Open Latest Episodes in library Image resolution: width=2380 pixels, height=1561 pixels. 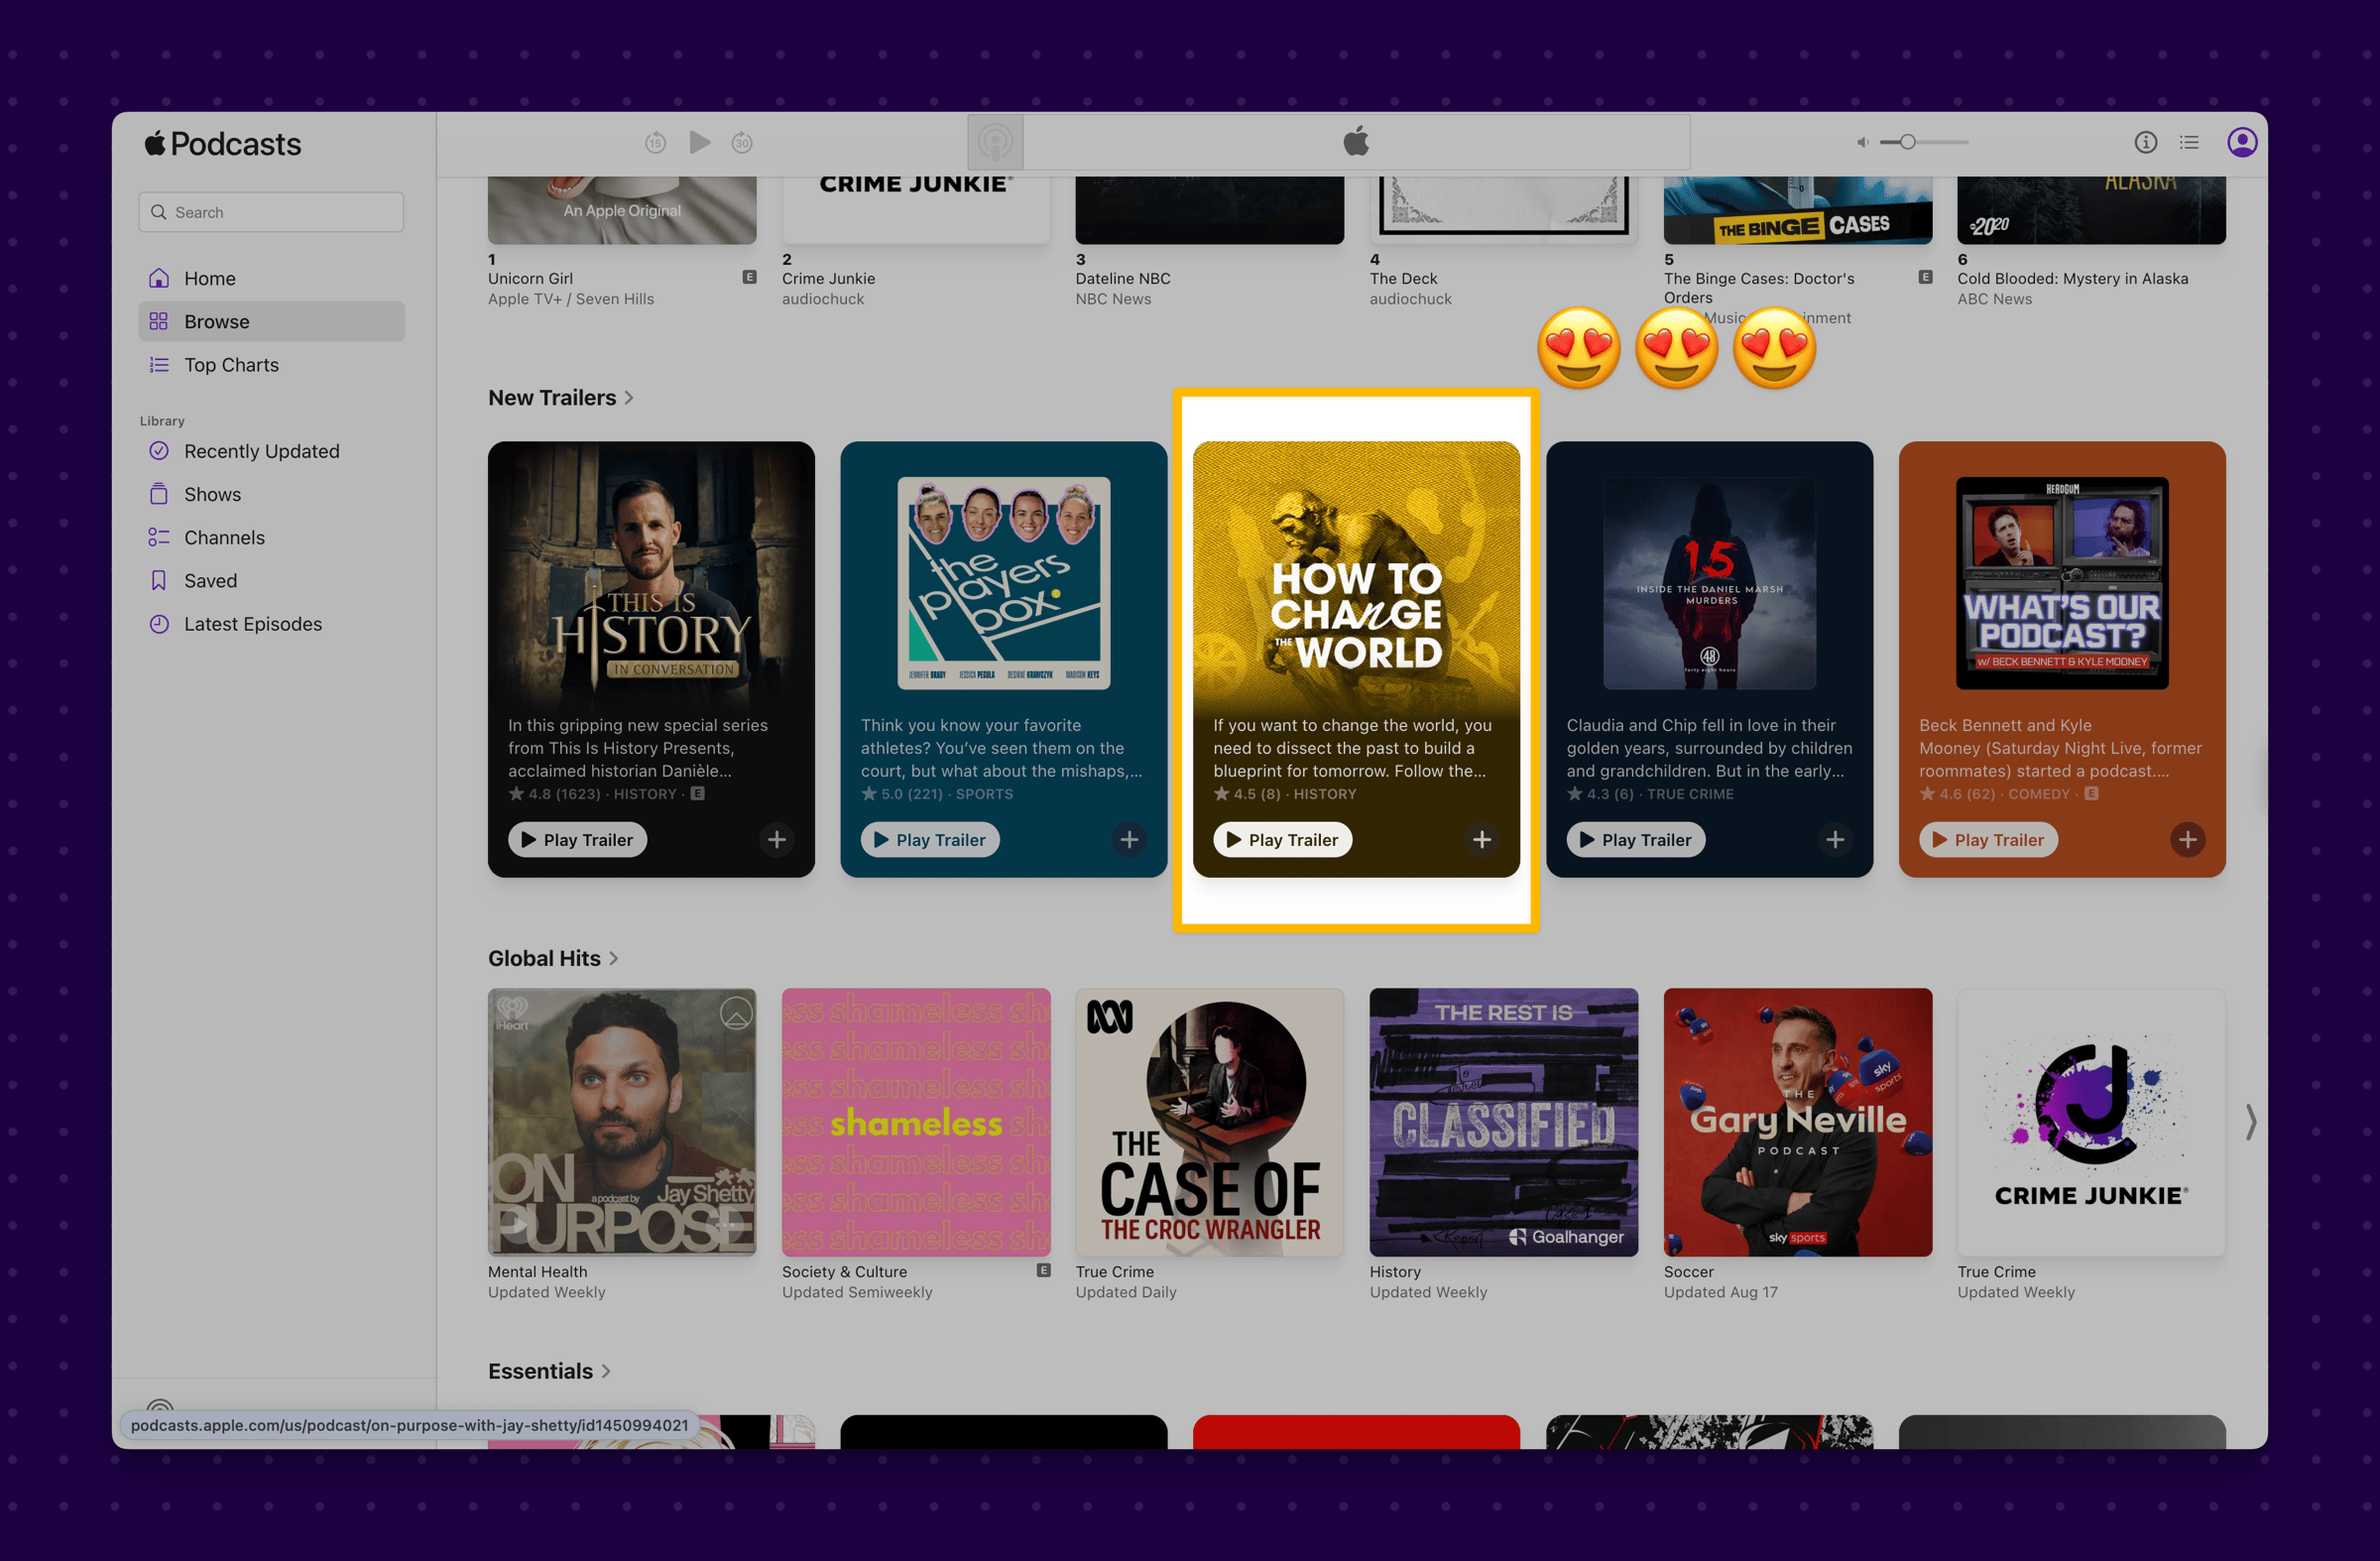[x=271, y=624]
